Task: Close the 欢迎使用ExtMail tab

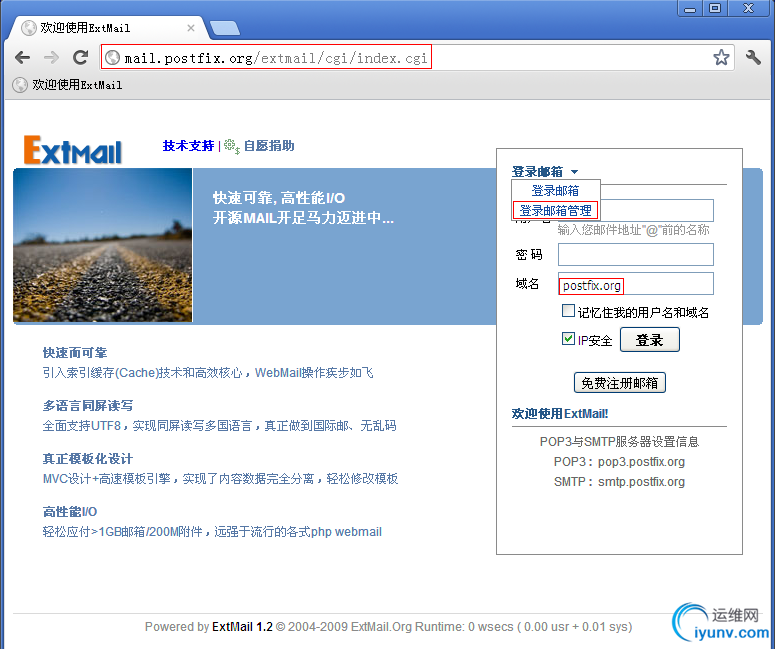Action: click(191, 28)
